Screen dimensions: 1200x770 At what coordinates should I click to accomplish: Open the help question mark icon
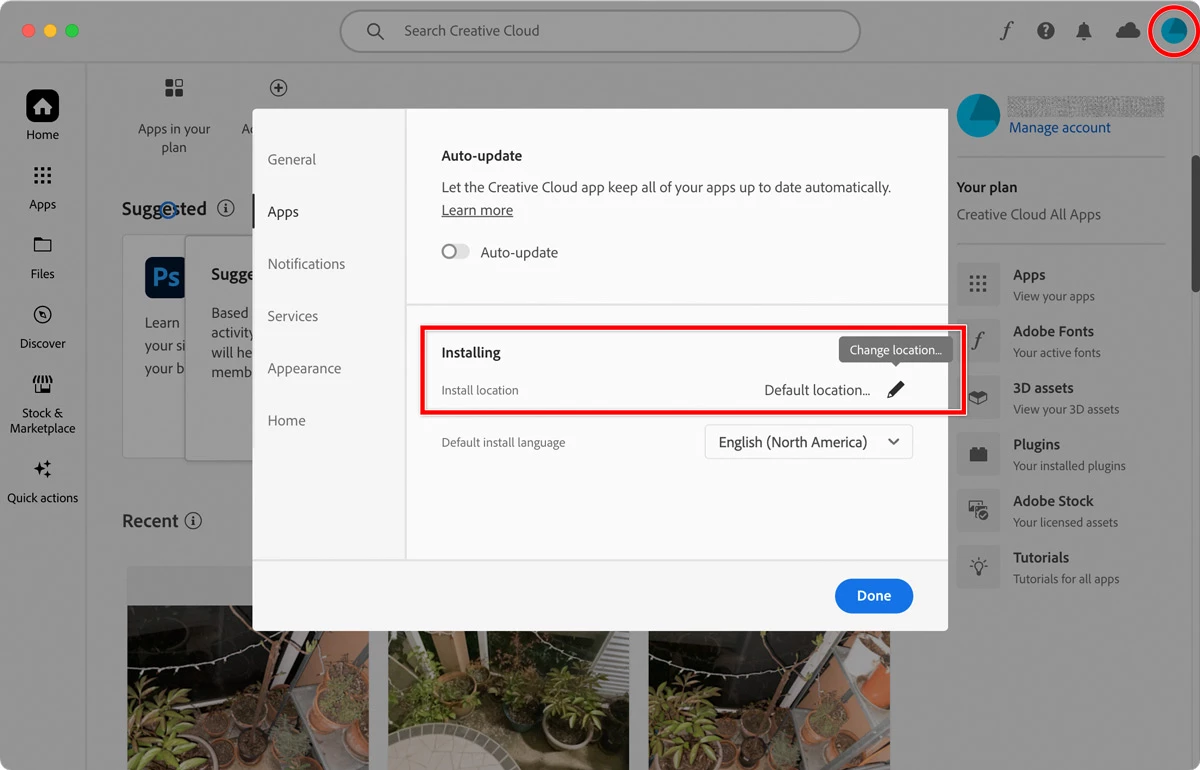click(1046, 31)
